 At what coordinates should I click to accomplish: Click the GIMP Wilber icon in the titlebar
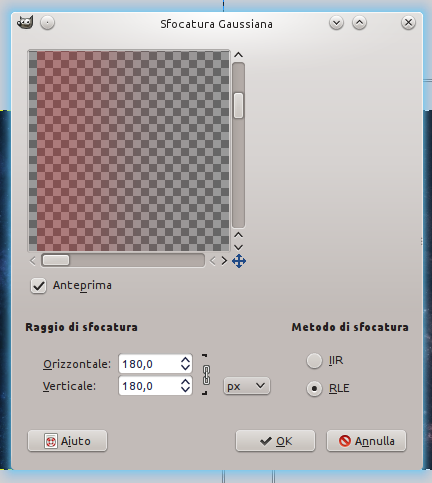point(25,23)
